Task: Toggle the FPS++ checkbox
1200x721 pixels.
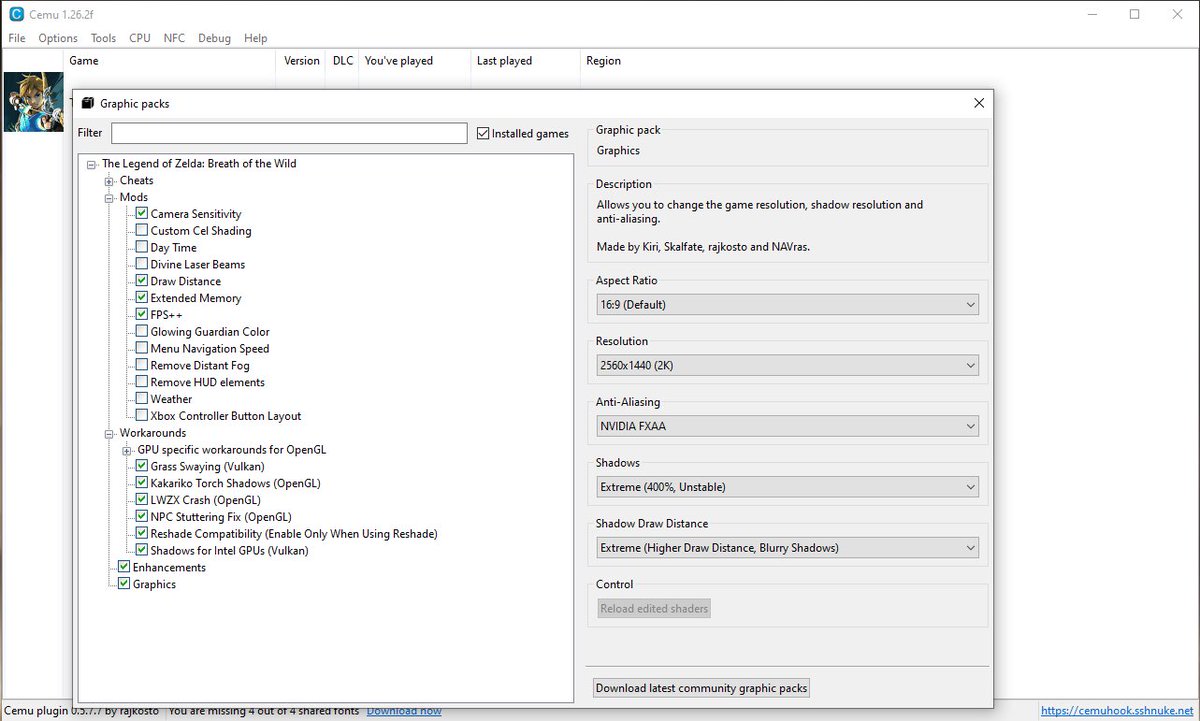Action: point(142,315)
